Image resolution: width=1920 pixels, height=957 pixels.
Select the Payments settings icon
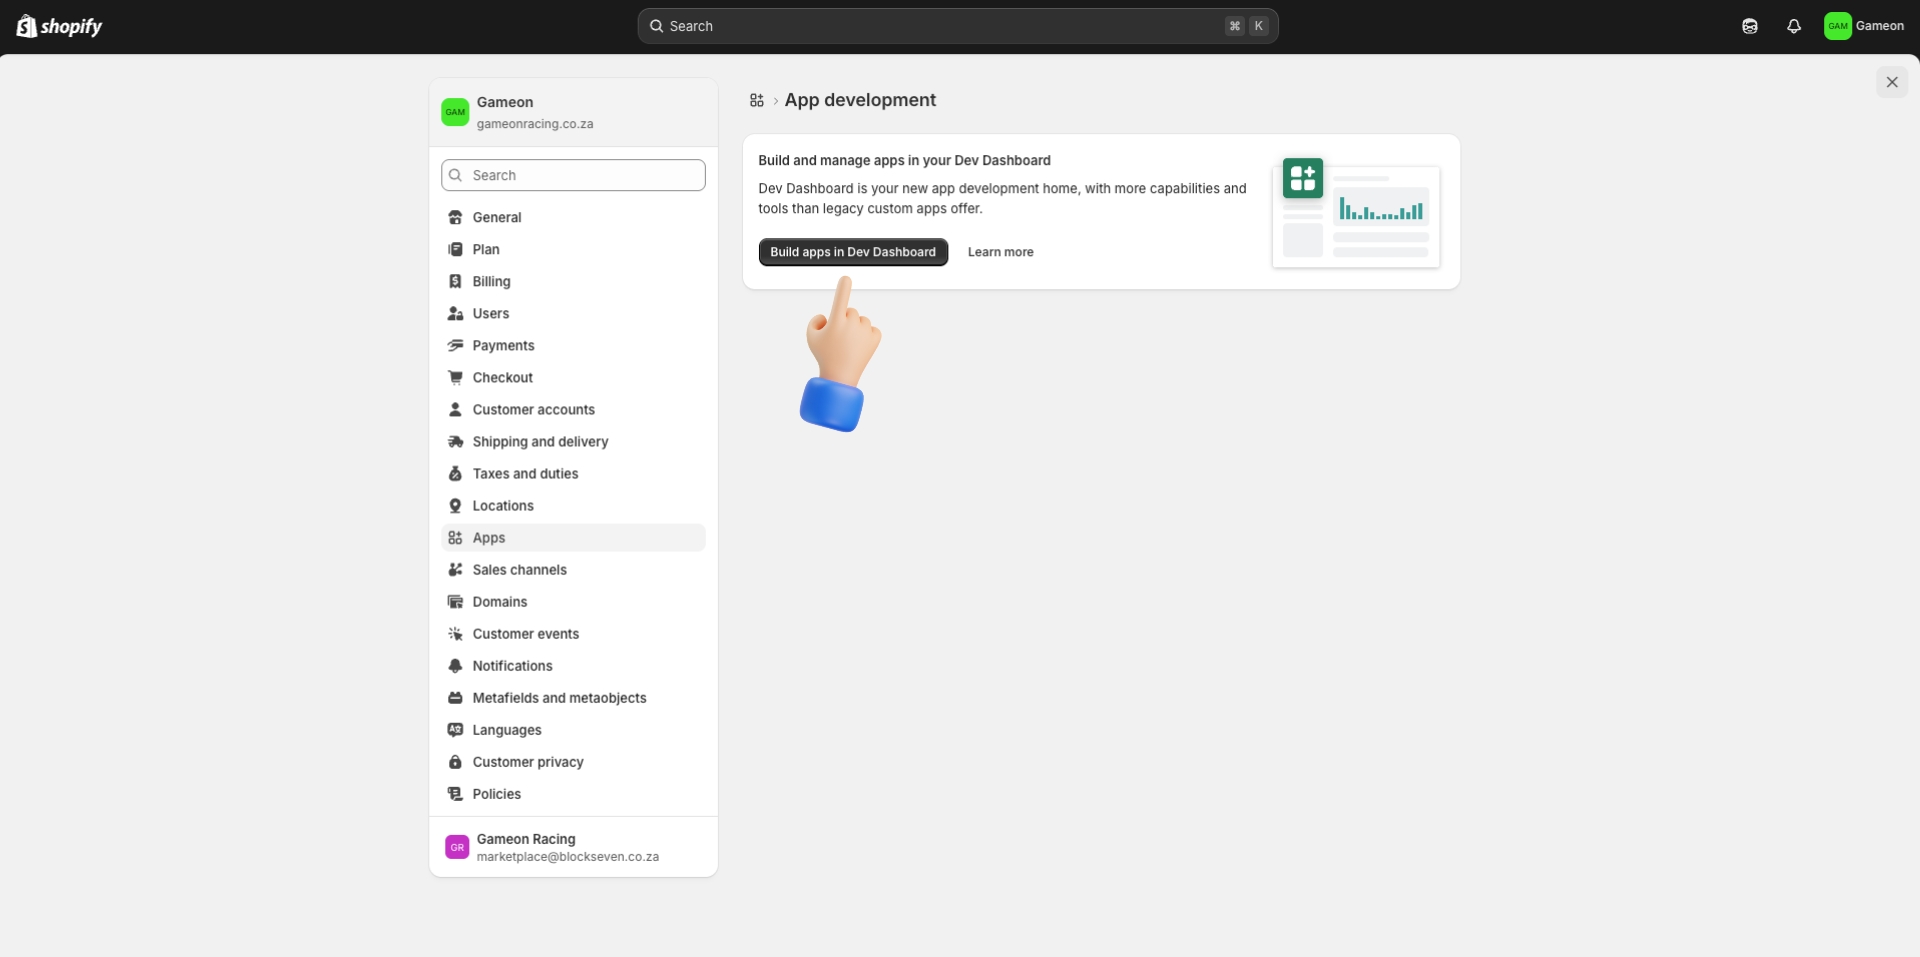pyautogui.click(x=456, y=345)
